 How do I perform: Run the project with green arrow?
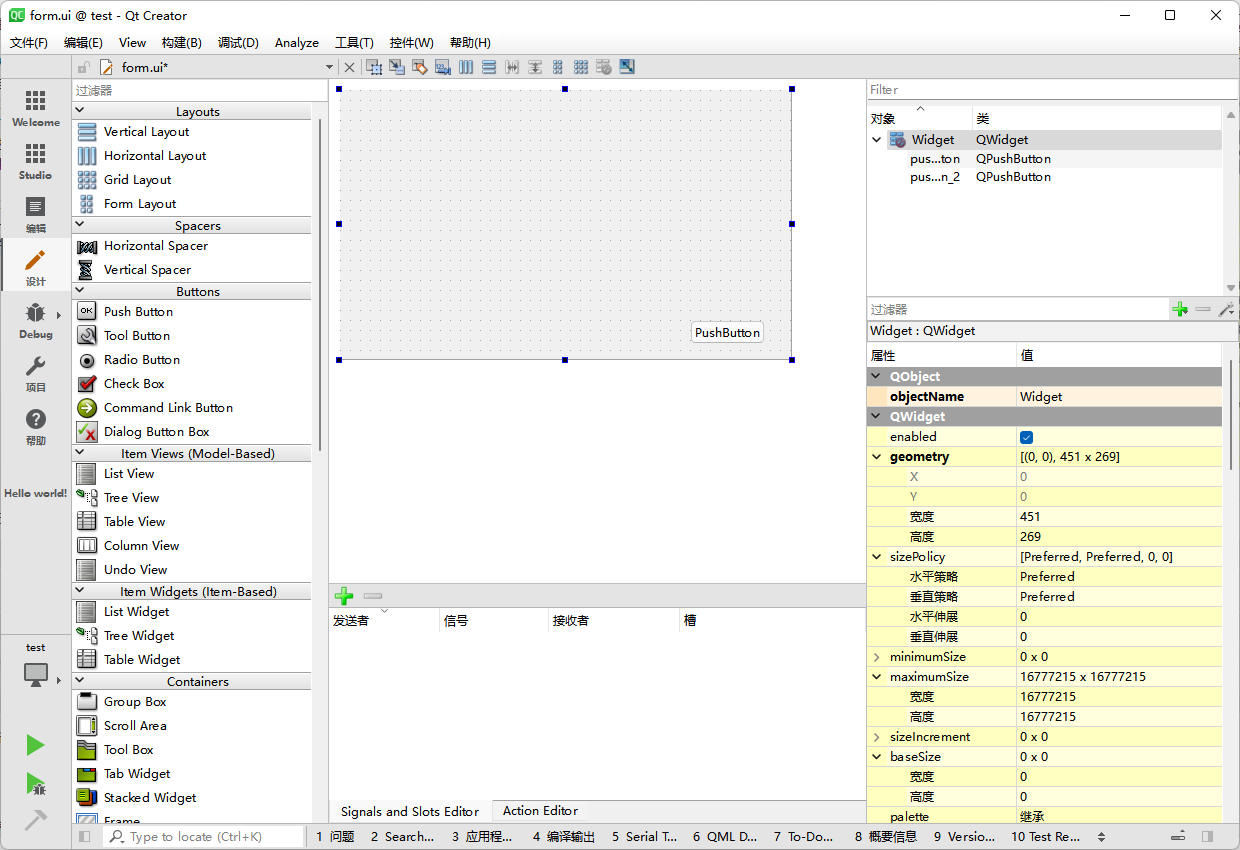pyautogui.click(x=36, y=745)
